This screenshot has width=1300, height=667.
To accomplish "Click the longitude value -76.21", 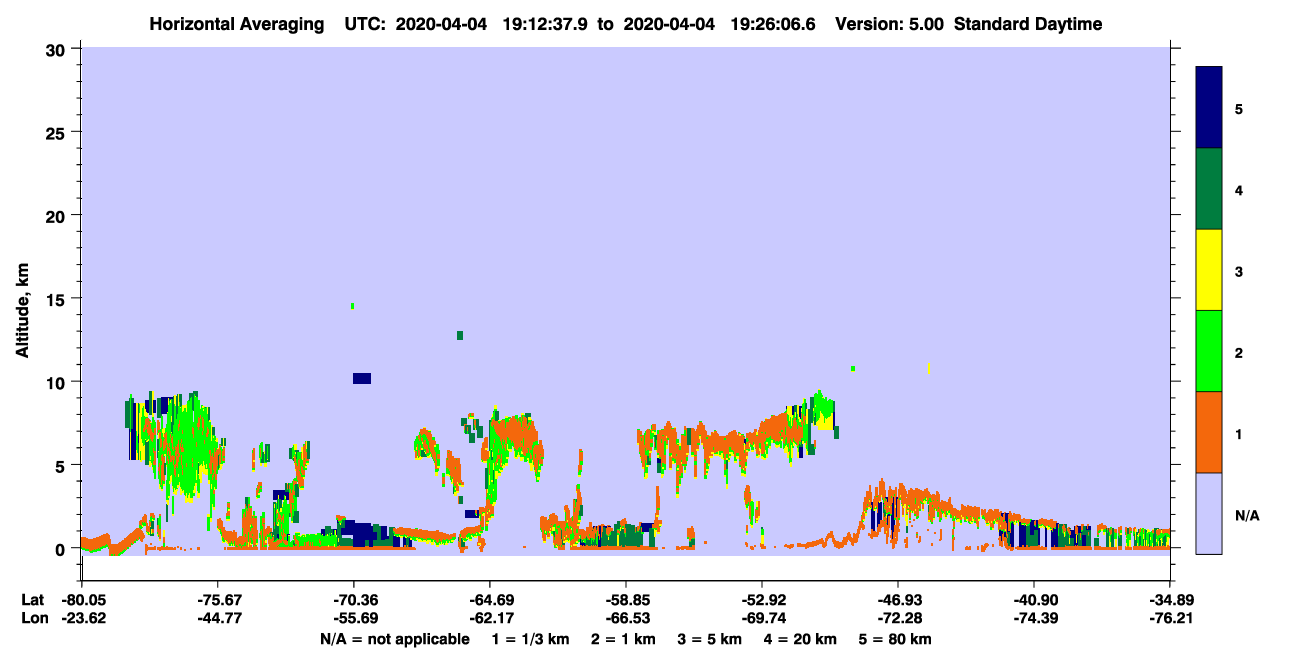I will pyautogui.click(x=1170, y=619).
